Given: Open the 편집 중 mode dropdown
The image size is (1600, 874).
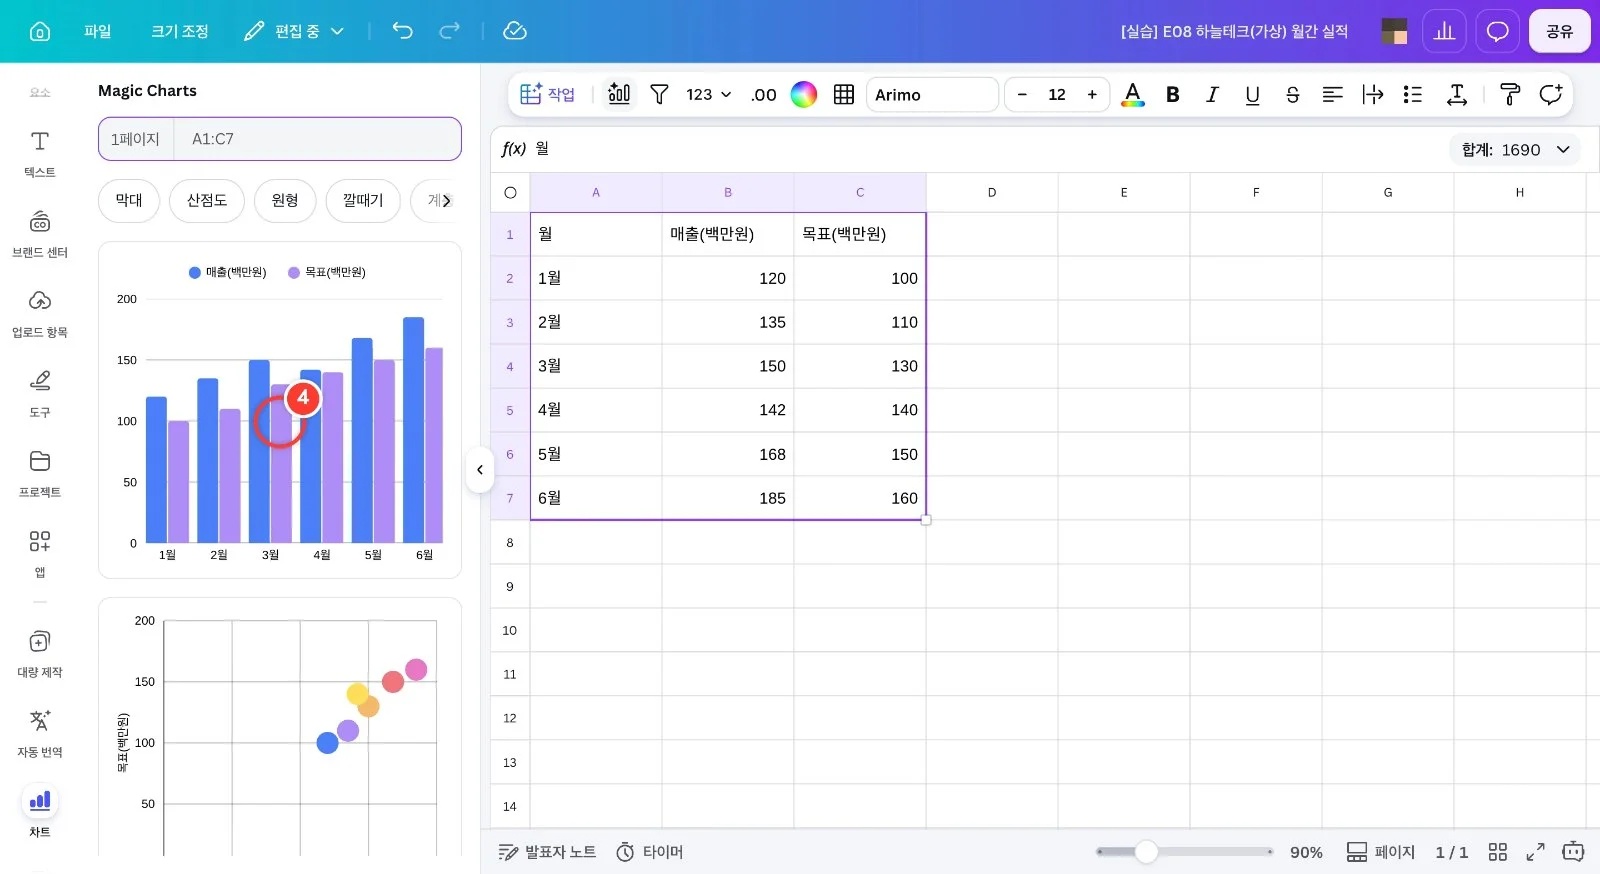Looking at the screenshot, I should coord(294,31).
